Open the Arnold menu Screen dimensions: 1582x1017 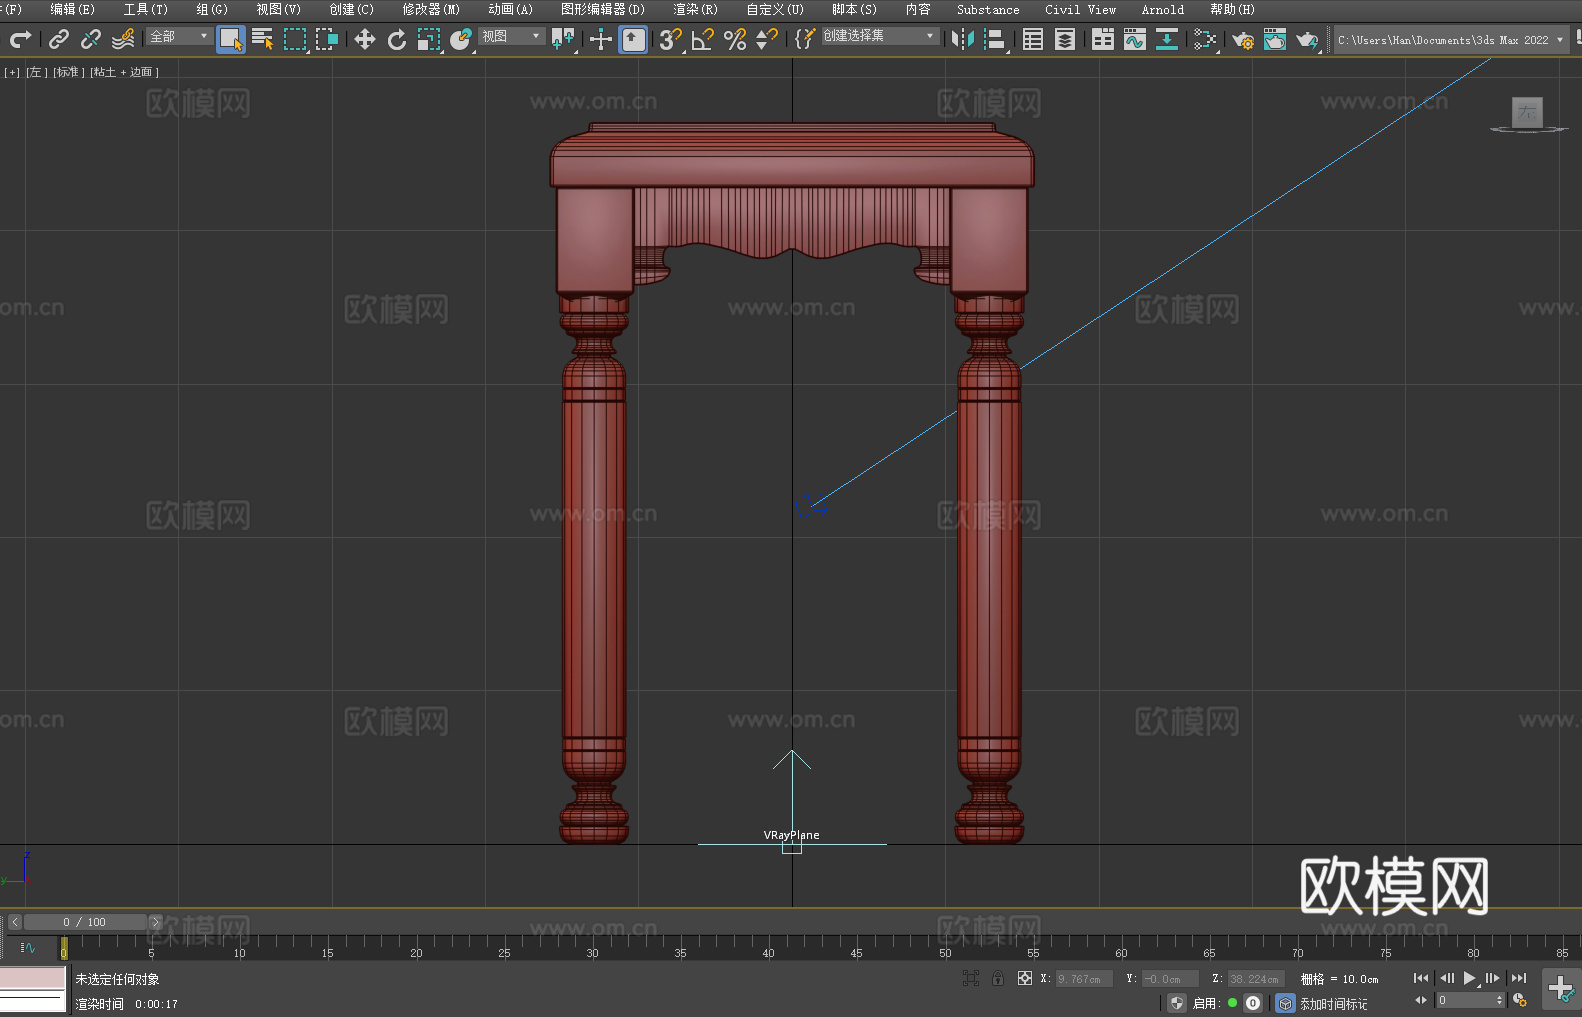(x=1162, y=9)
